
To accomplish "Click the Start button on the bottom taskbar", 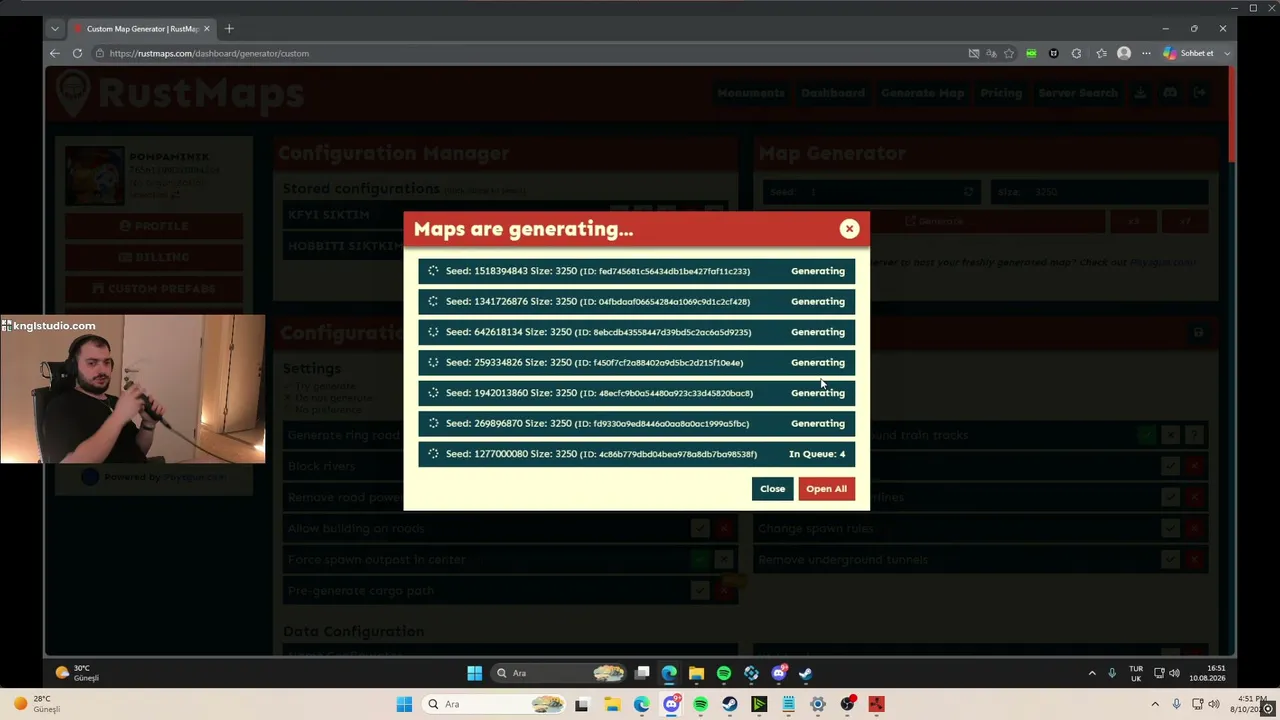I will (x=404, y=704).
